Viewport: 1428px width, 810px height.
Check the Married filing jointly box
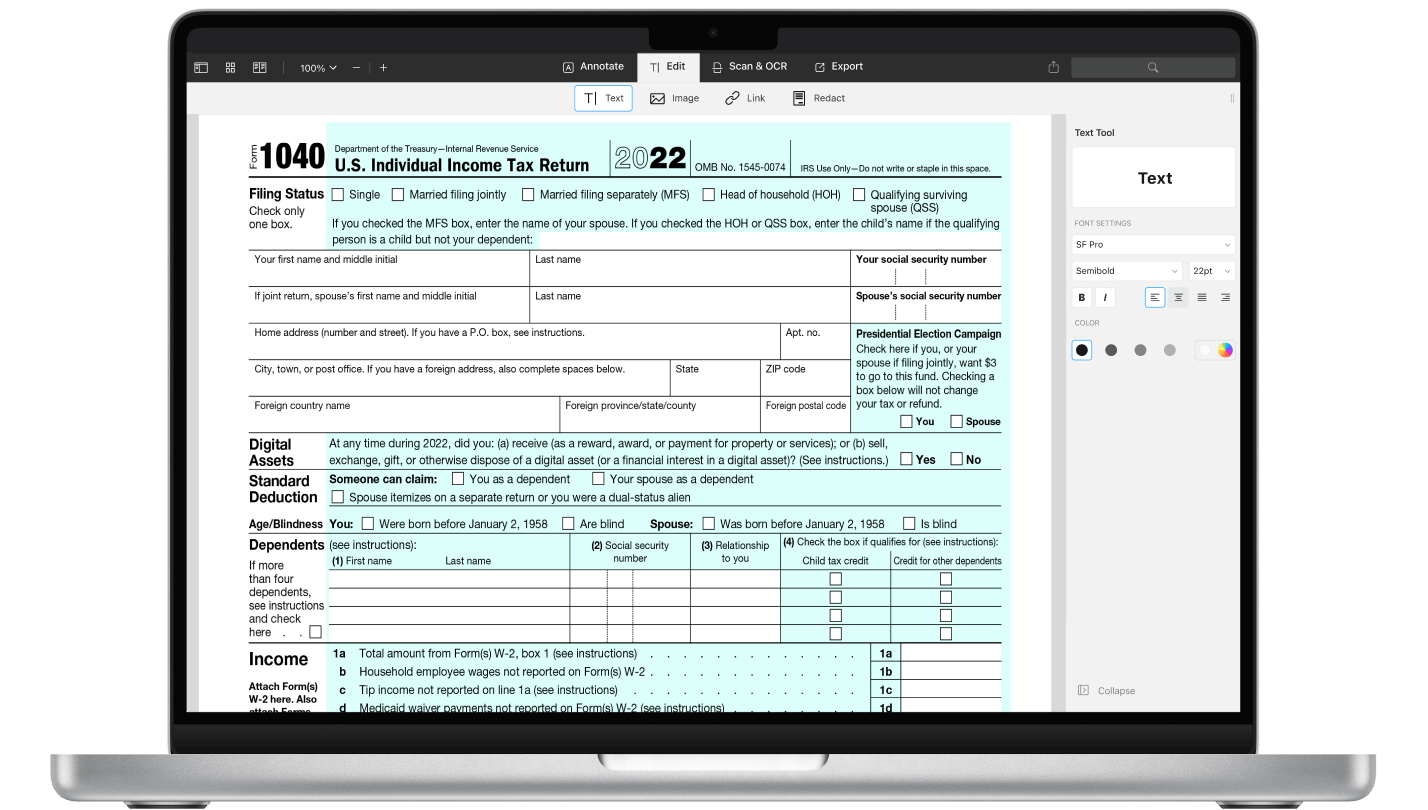click(x=398, y=195)
